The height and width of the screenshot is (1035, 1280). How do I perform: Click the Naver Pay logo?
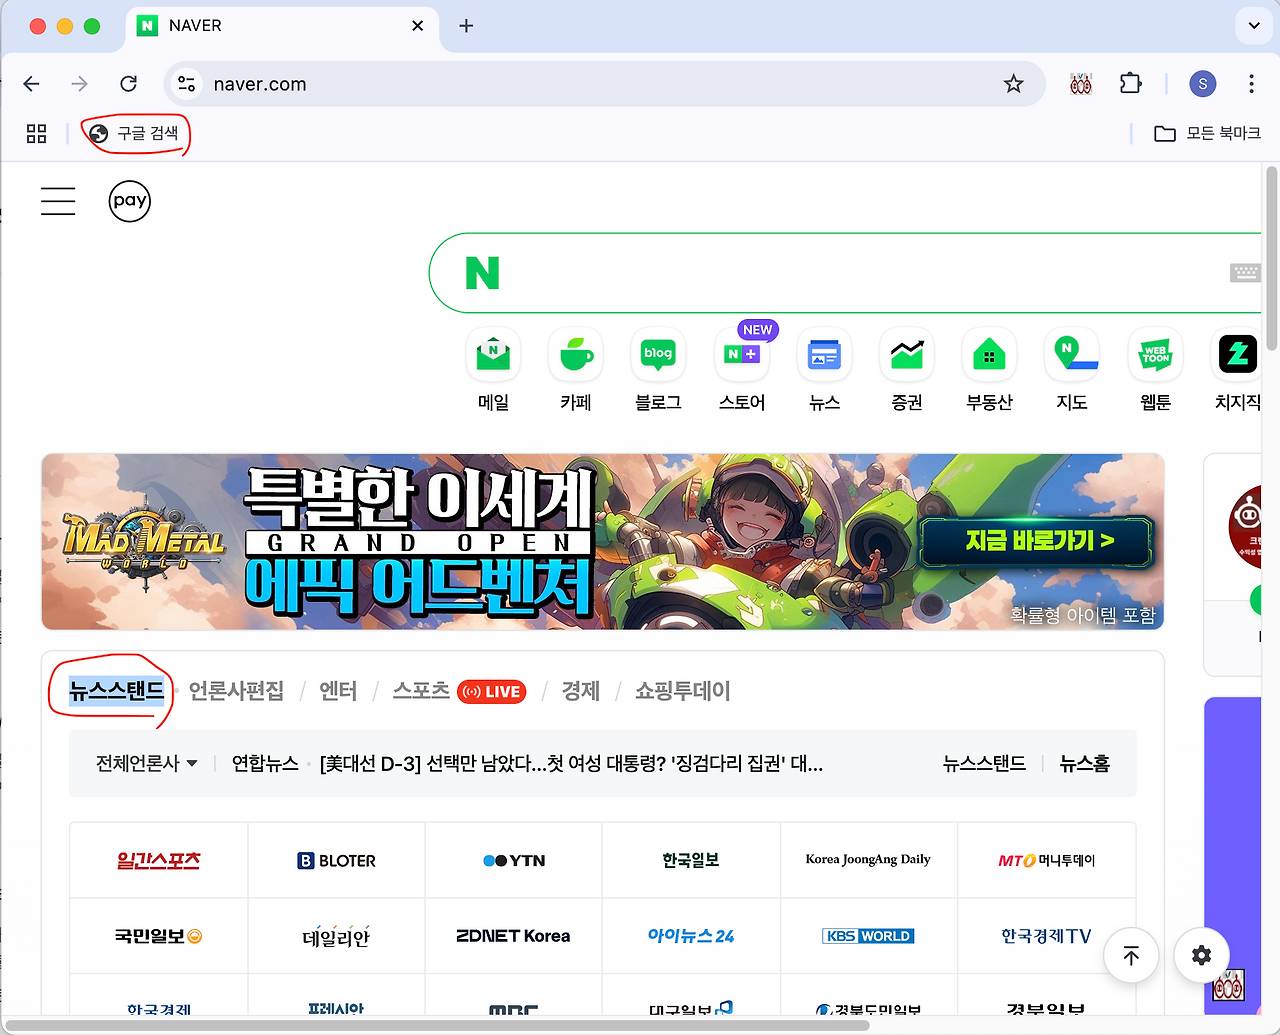click(x=130, y=201)
